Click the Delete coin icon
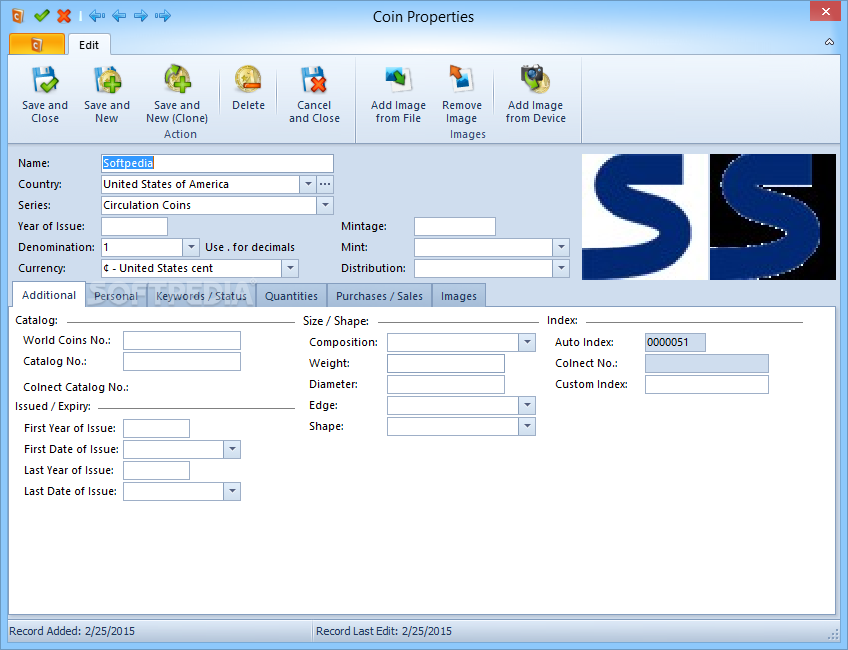 (248, 80)
